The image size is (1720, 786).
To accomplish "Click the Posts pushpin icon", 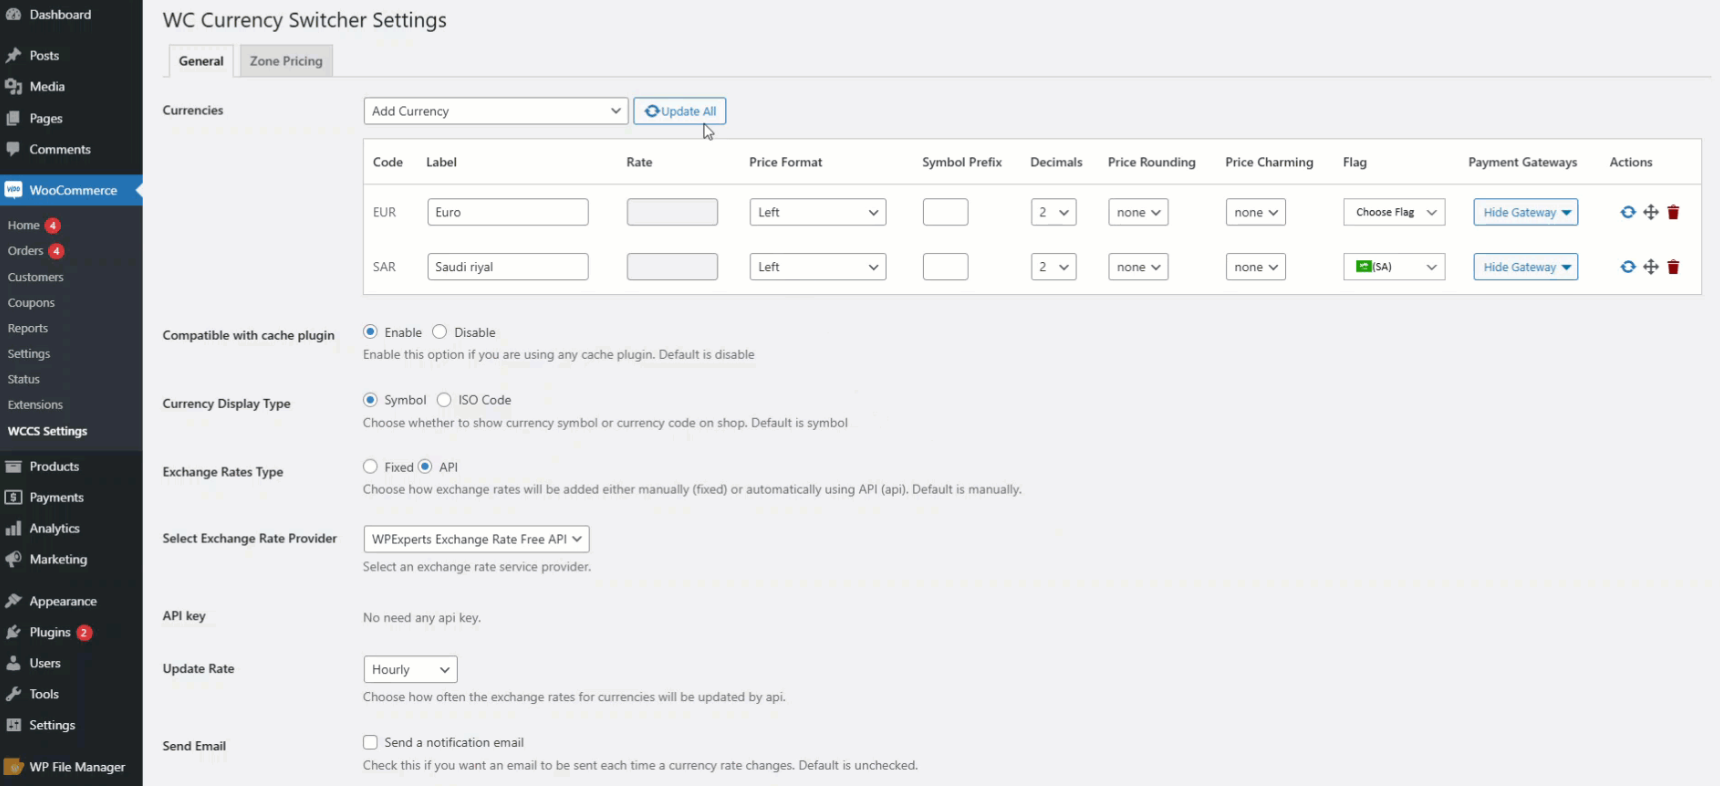I will click(x=13, y=55).
